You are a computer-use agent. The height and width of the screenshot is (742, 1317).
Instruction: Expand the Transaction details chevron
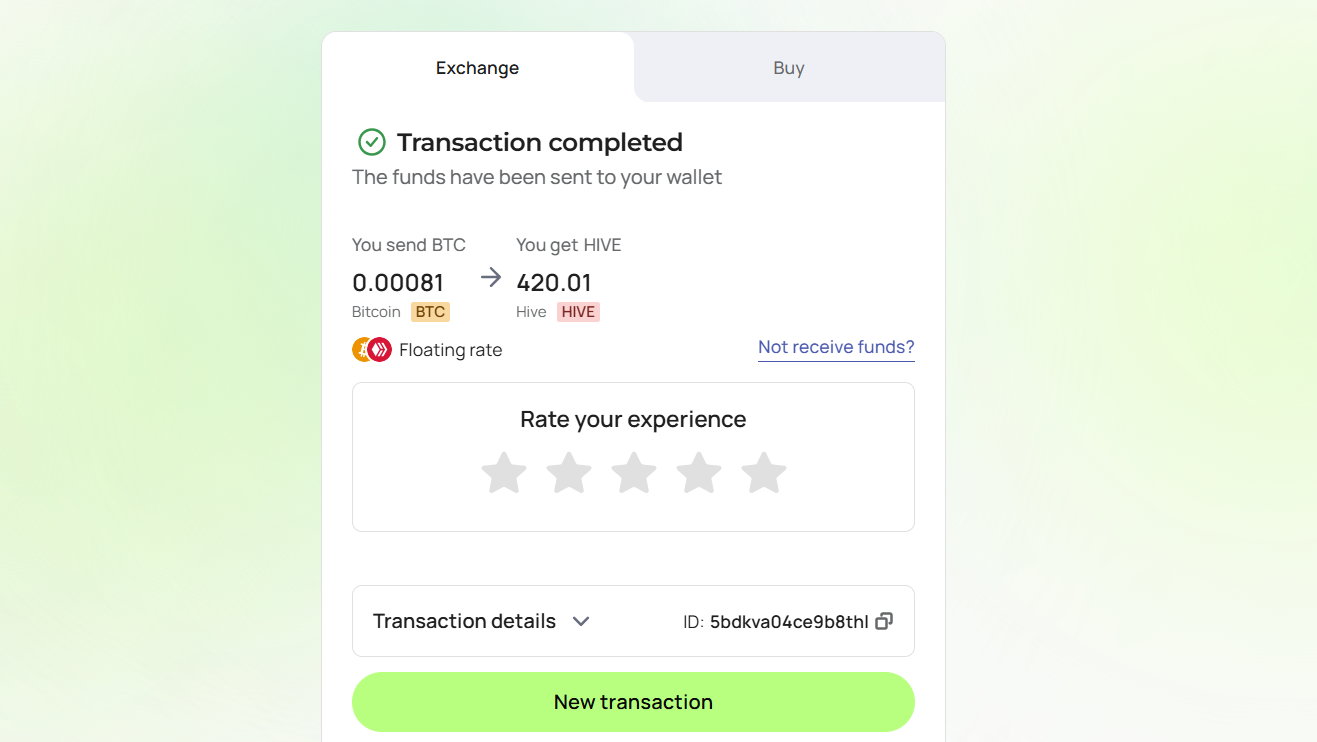tap(581, 621)
